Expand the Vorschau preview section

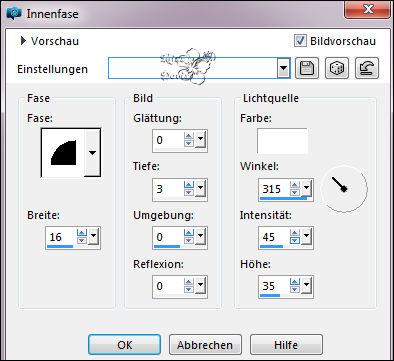[23, 41]
